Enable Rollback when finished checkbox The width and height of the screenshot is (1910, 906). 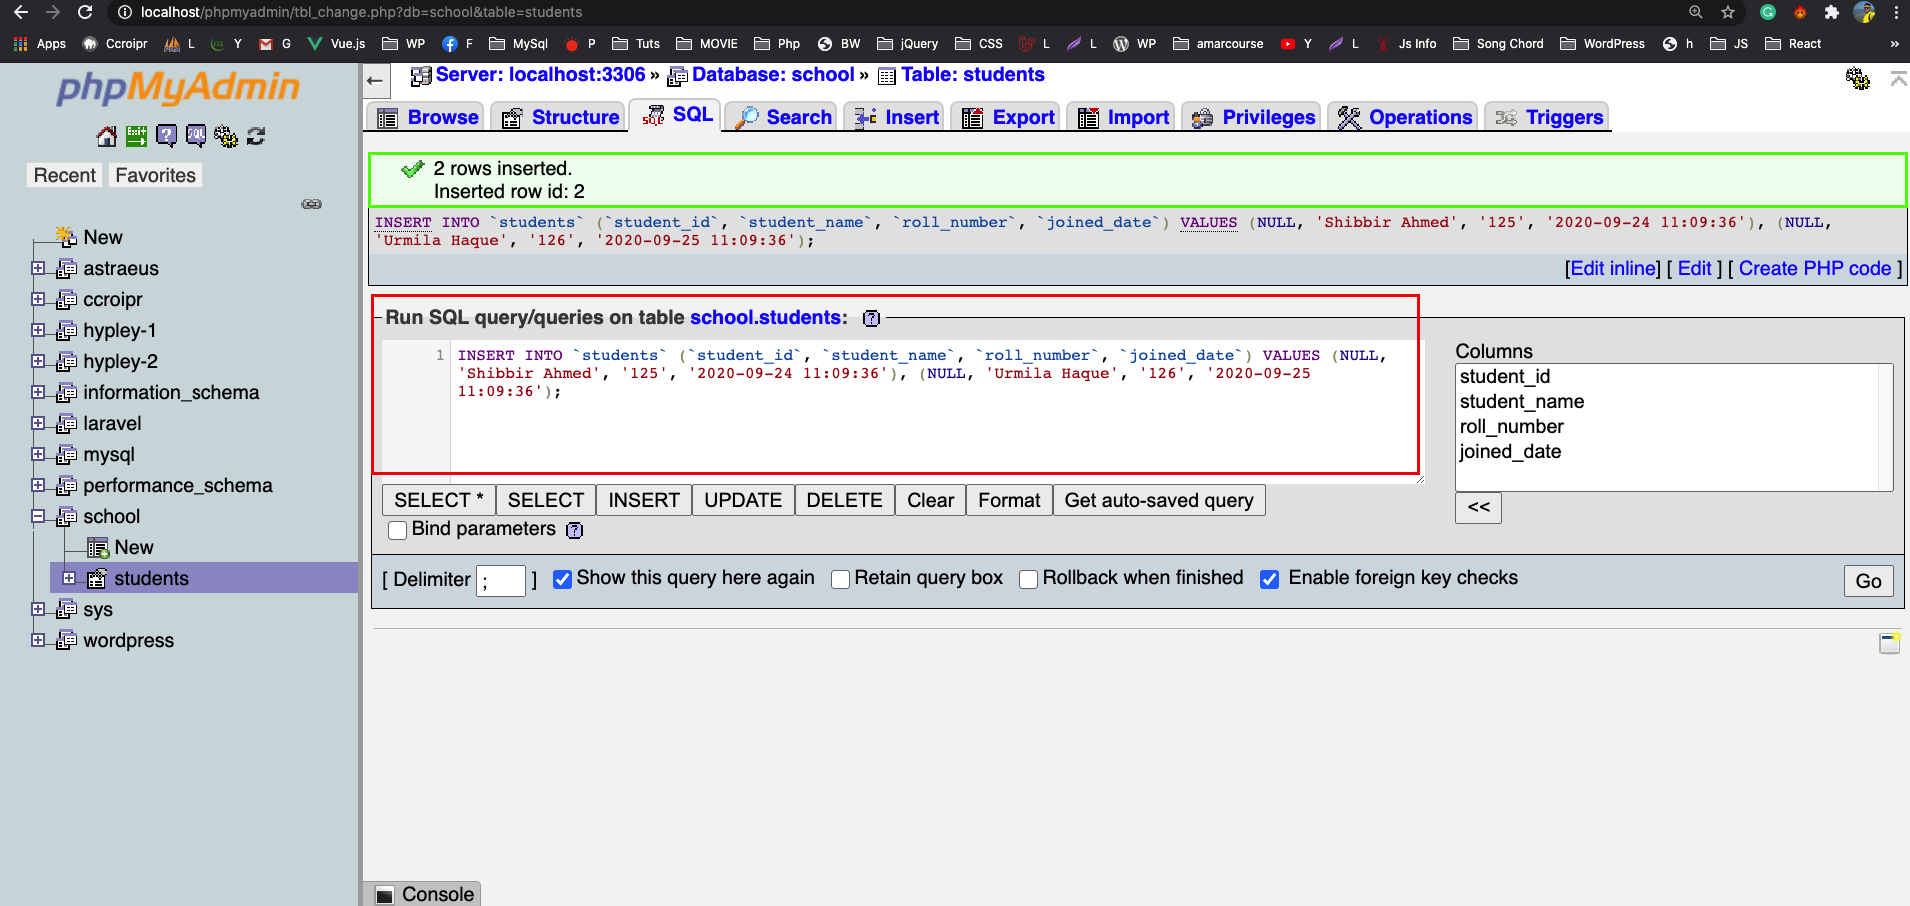point(1028,579)
